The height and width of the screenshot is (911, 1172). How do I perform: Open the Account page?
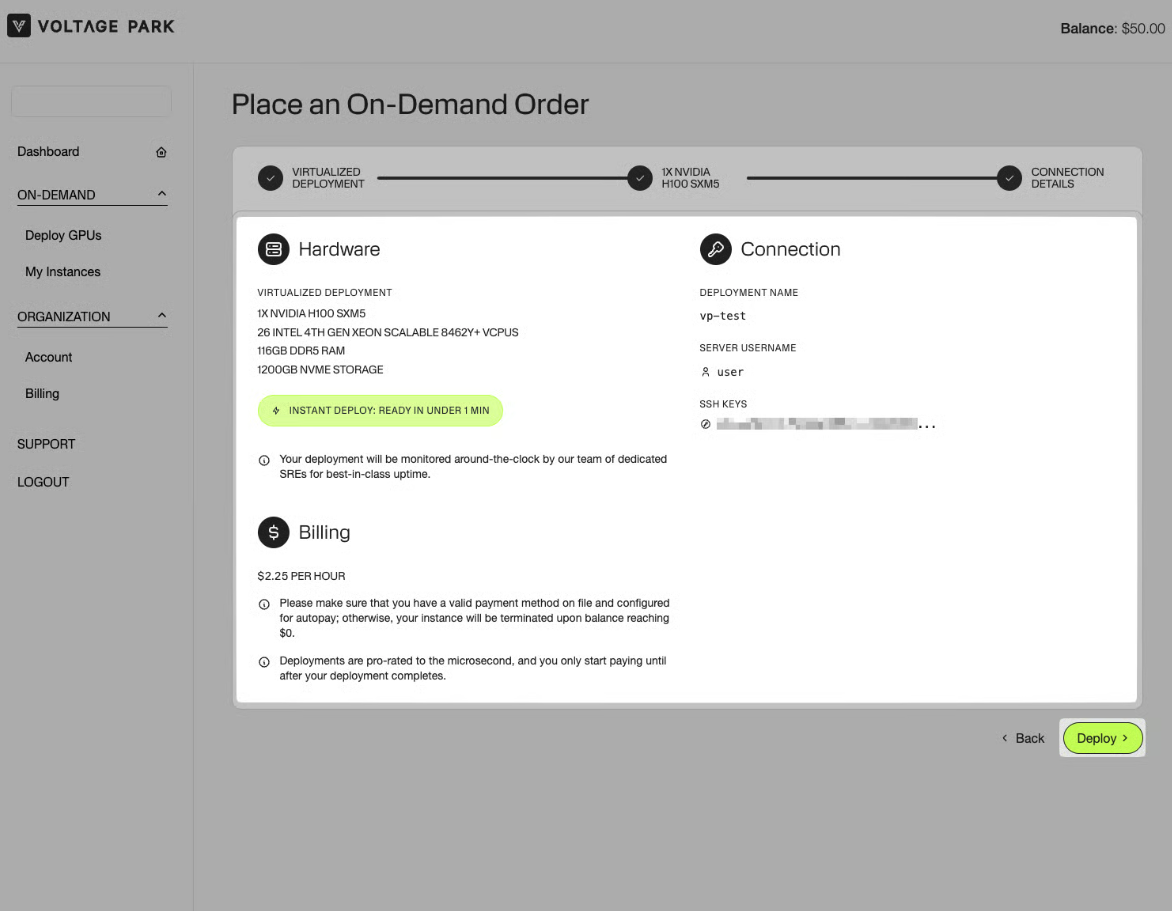49,357
